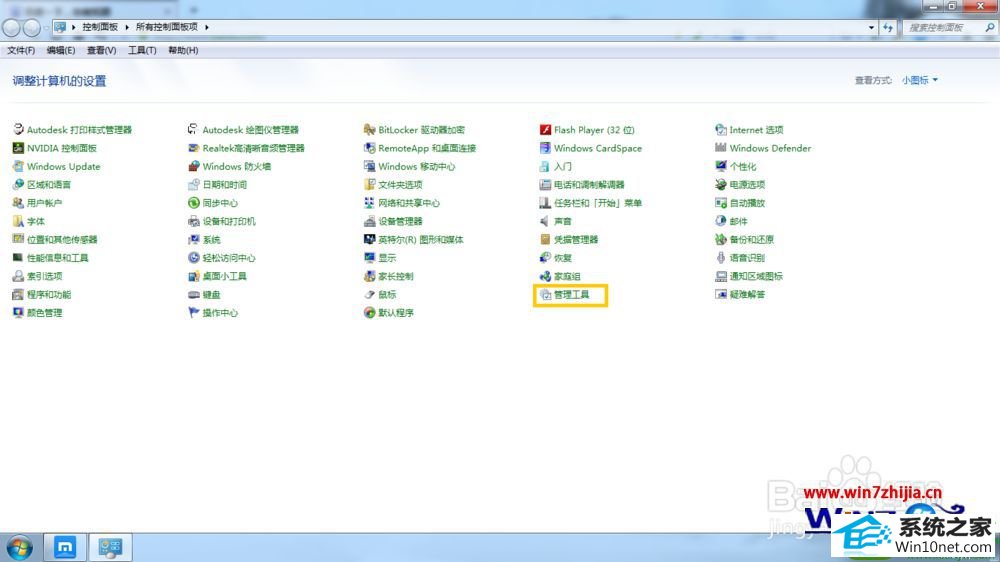Click the 设备和打印机 icon
Image resolution: width=1000 pixels, height=562 pixels.
coord(194,221)
